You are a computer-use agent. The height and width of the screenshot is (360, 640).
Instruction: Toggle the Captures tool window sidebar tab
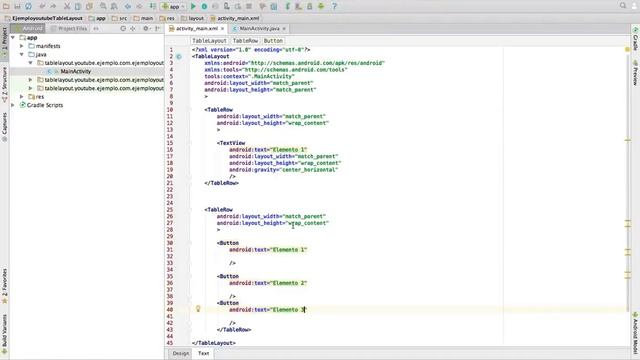(x=4, y=126)
